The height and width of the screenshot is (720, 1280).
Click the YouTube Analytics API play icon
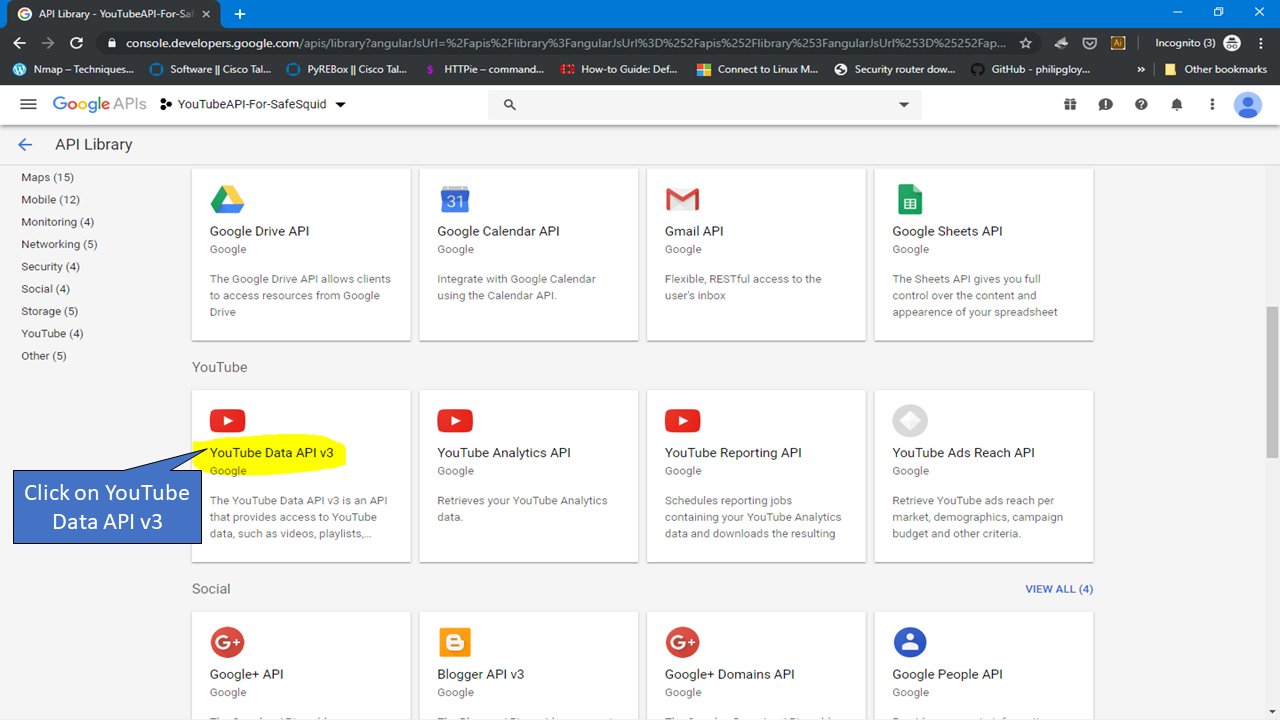pos(455,421)
